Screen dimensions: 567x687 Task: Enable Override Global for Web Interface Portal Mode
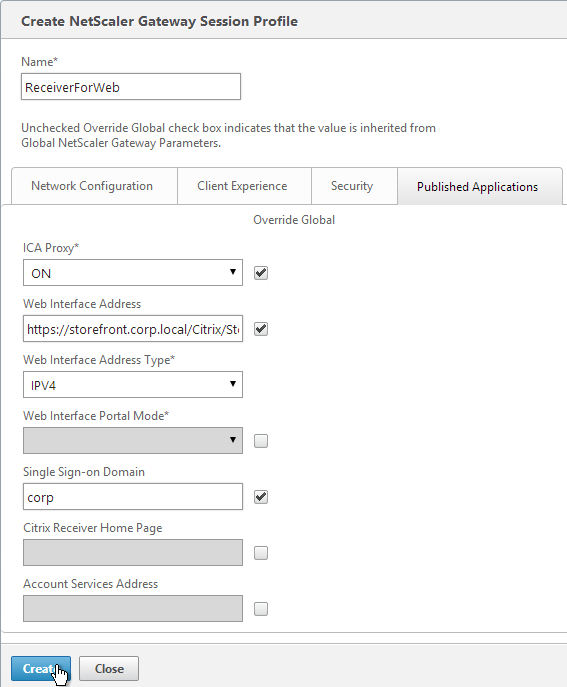point(261,441)
